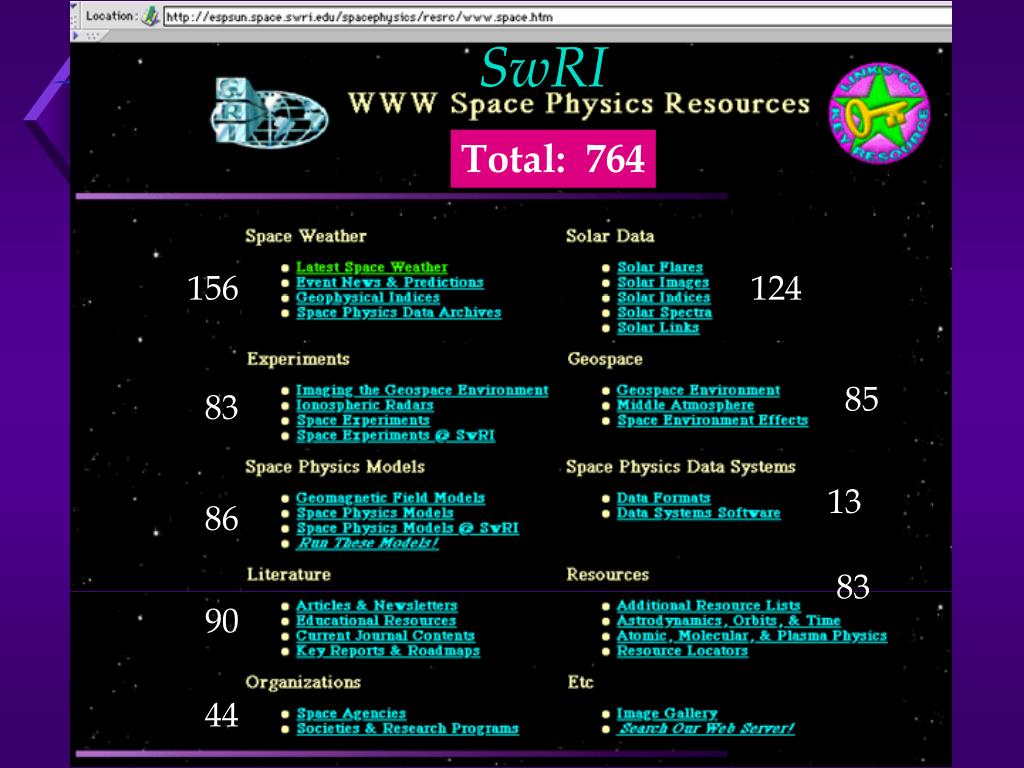1024x768 pixels.
Task: Open Latest Space Weather link
Action: pos(372,267)
